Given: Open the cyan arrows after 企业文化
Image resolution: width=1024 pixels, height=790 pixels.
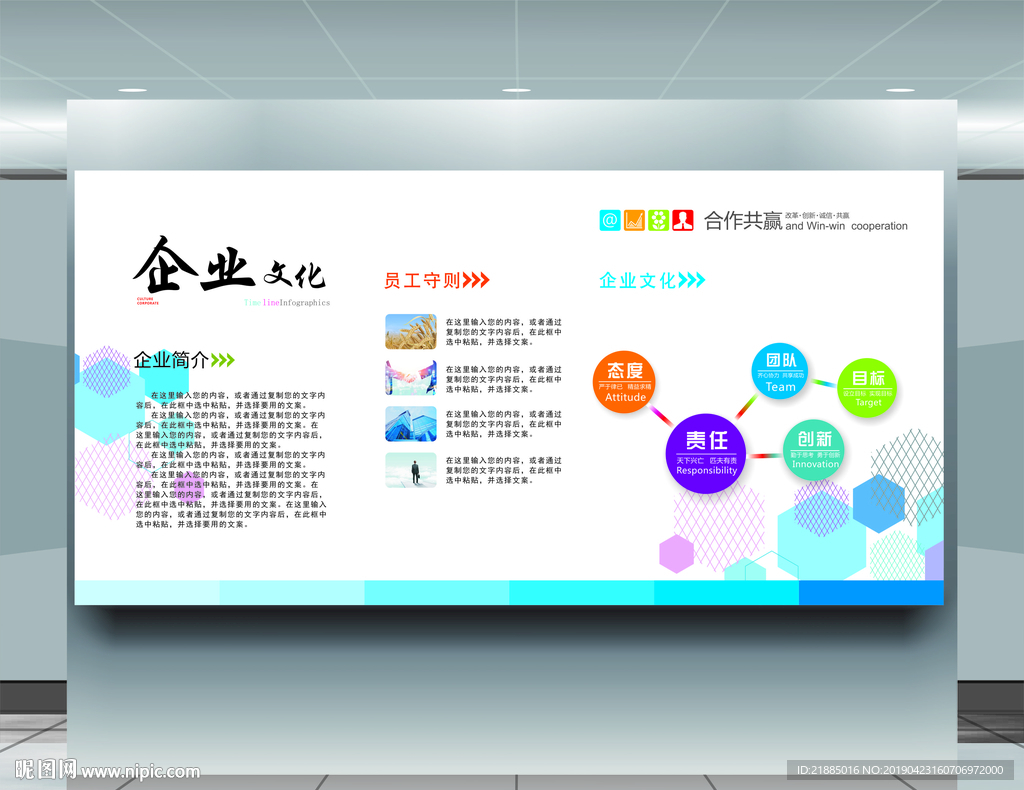Looking at the screenshot, I should (x=692, y=281).
